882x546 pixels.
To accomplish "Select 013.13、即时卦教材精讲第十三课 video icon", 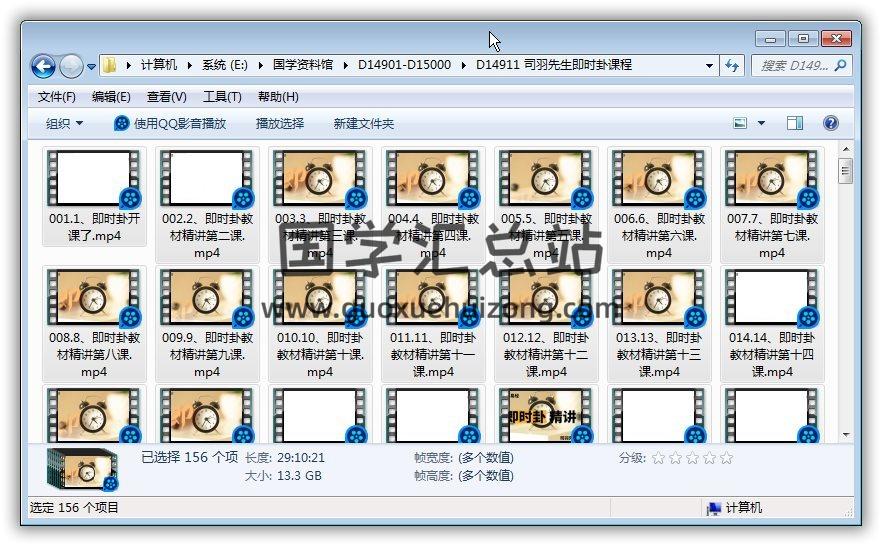I will 659,298.
